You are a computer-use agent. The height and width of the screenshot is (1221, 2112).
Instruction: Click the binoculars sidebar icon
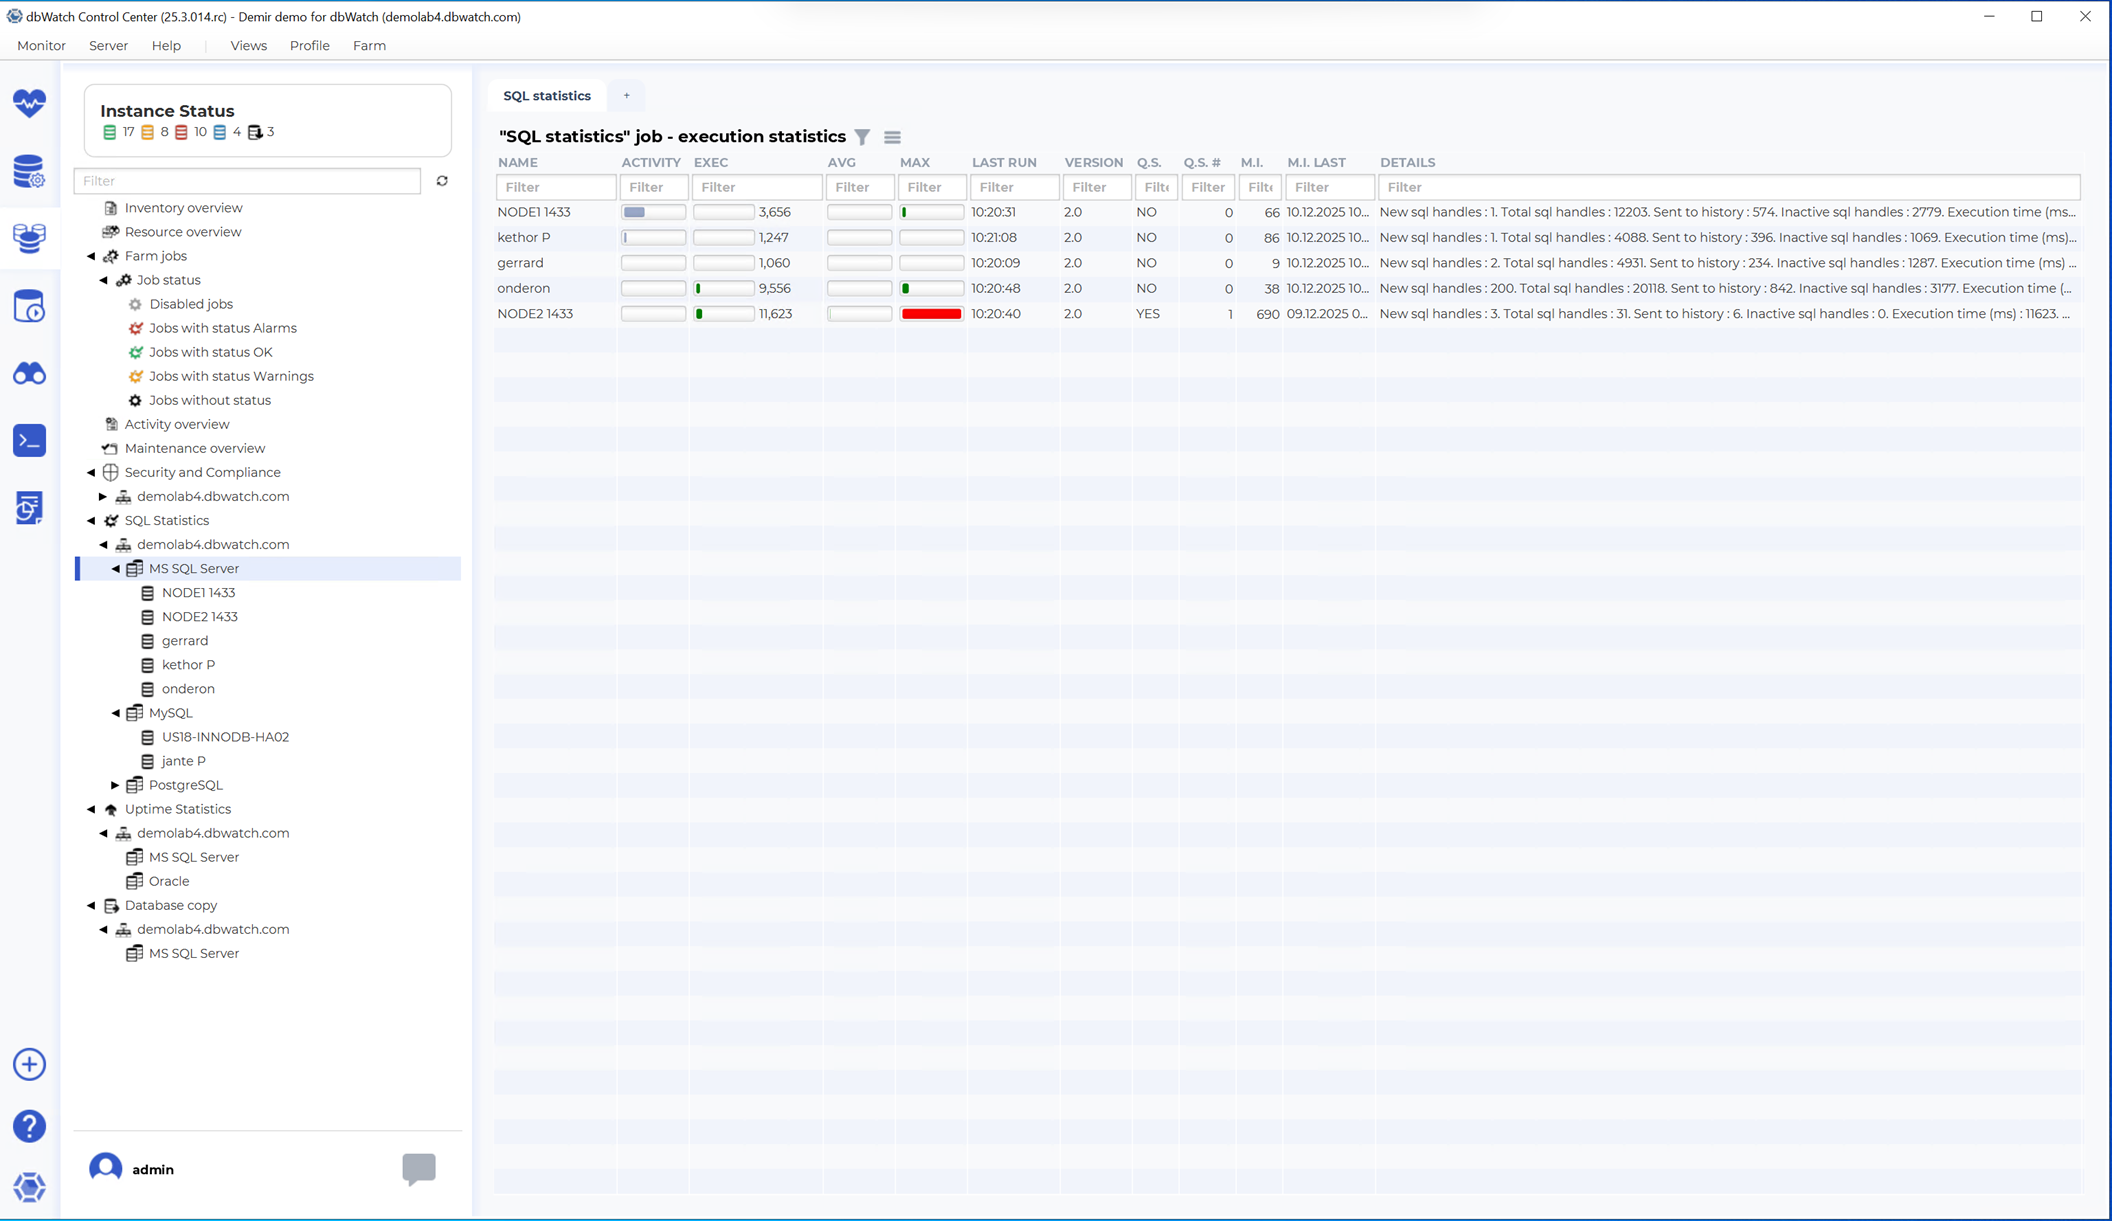[29, 374]
